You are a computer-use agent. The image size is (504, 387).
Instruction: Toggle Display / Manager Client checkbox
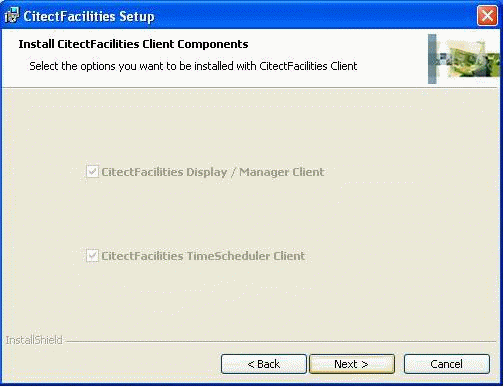pyautogui.click(x=92, y=172)
